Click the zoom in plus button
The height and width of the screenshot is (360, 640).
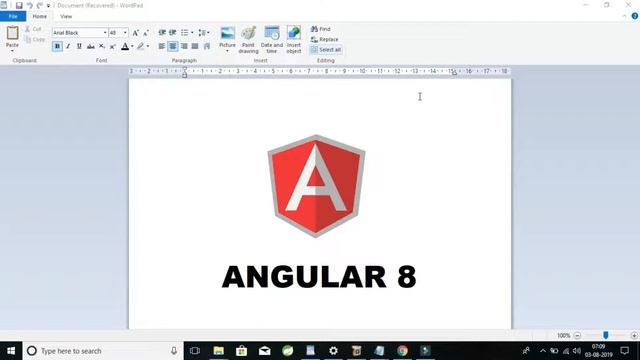[634, 336]
